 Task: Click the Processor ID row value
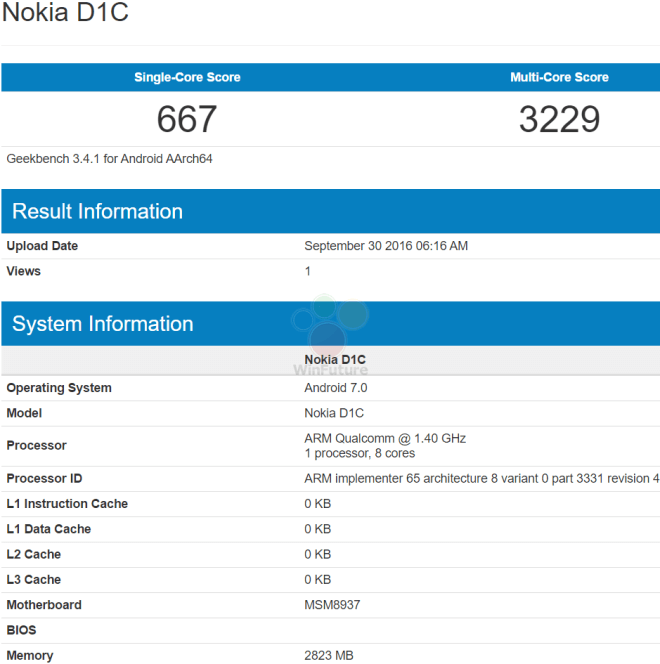point(481,478)
